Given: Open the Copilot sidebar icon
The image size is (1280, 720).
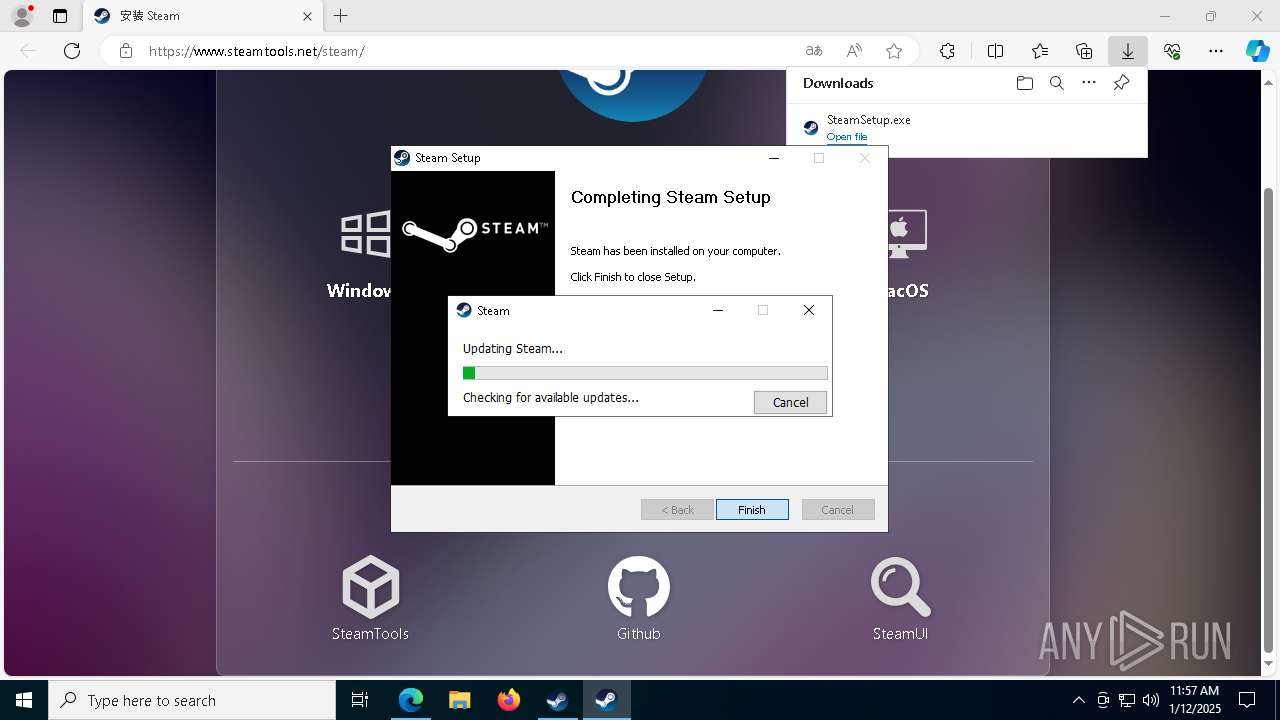Looking at the screenshot, I should (1257, 51).
